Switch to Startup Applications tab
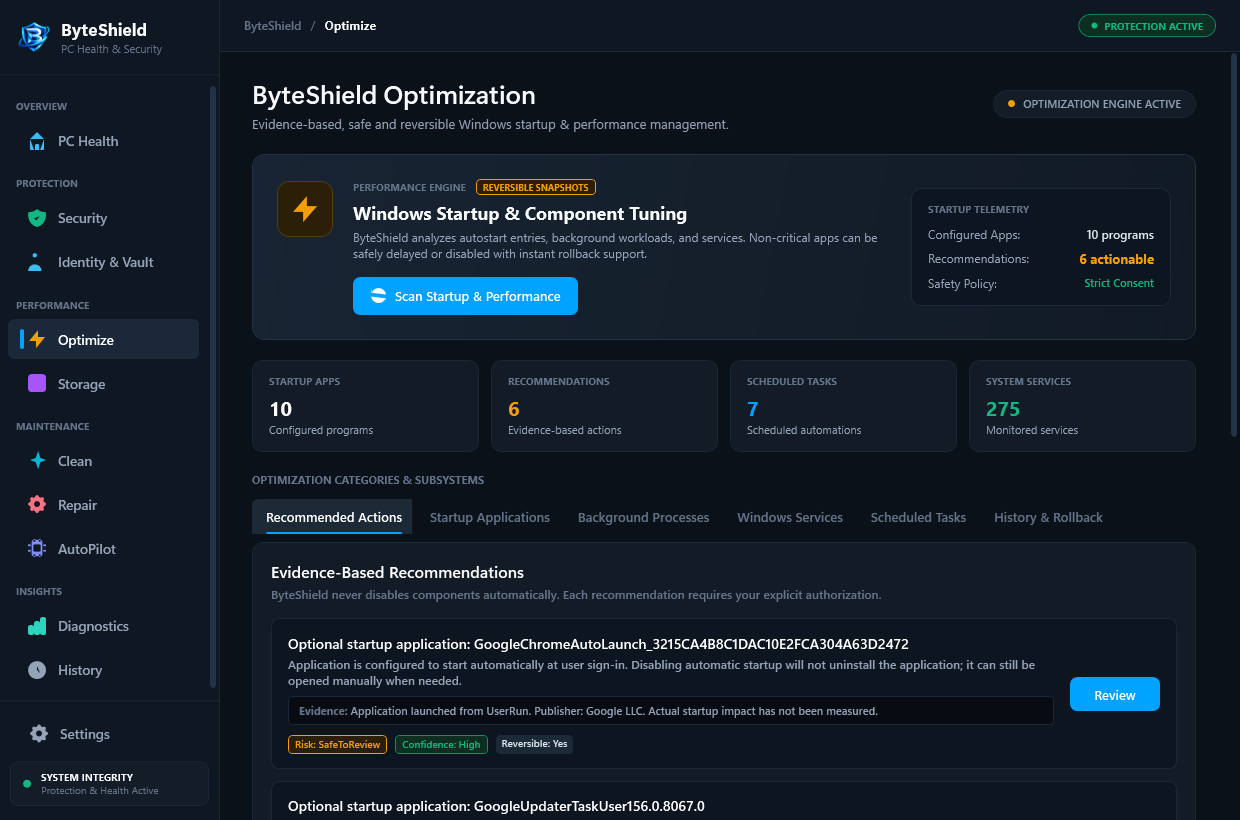This screenshot has width=1240, height=820. [490, 517]
